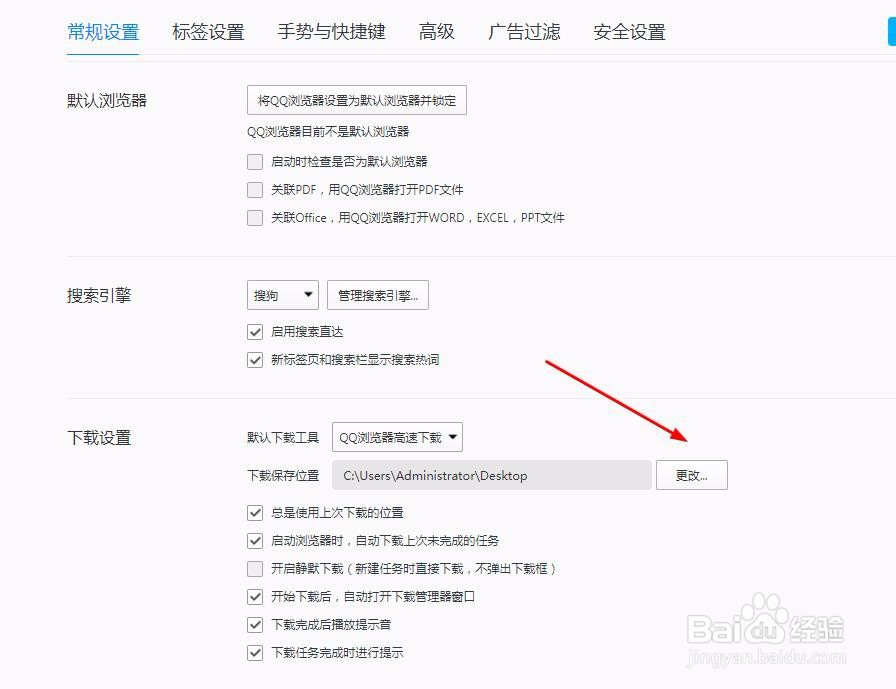Switch to the 安全设置 tab
The height and width of the screenshot is (689, 896).
(629, 32)
